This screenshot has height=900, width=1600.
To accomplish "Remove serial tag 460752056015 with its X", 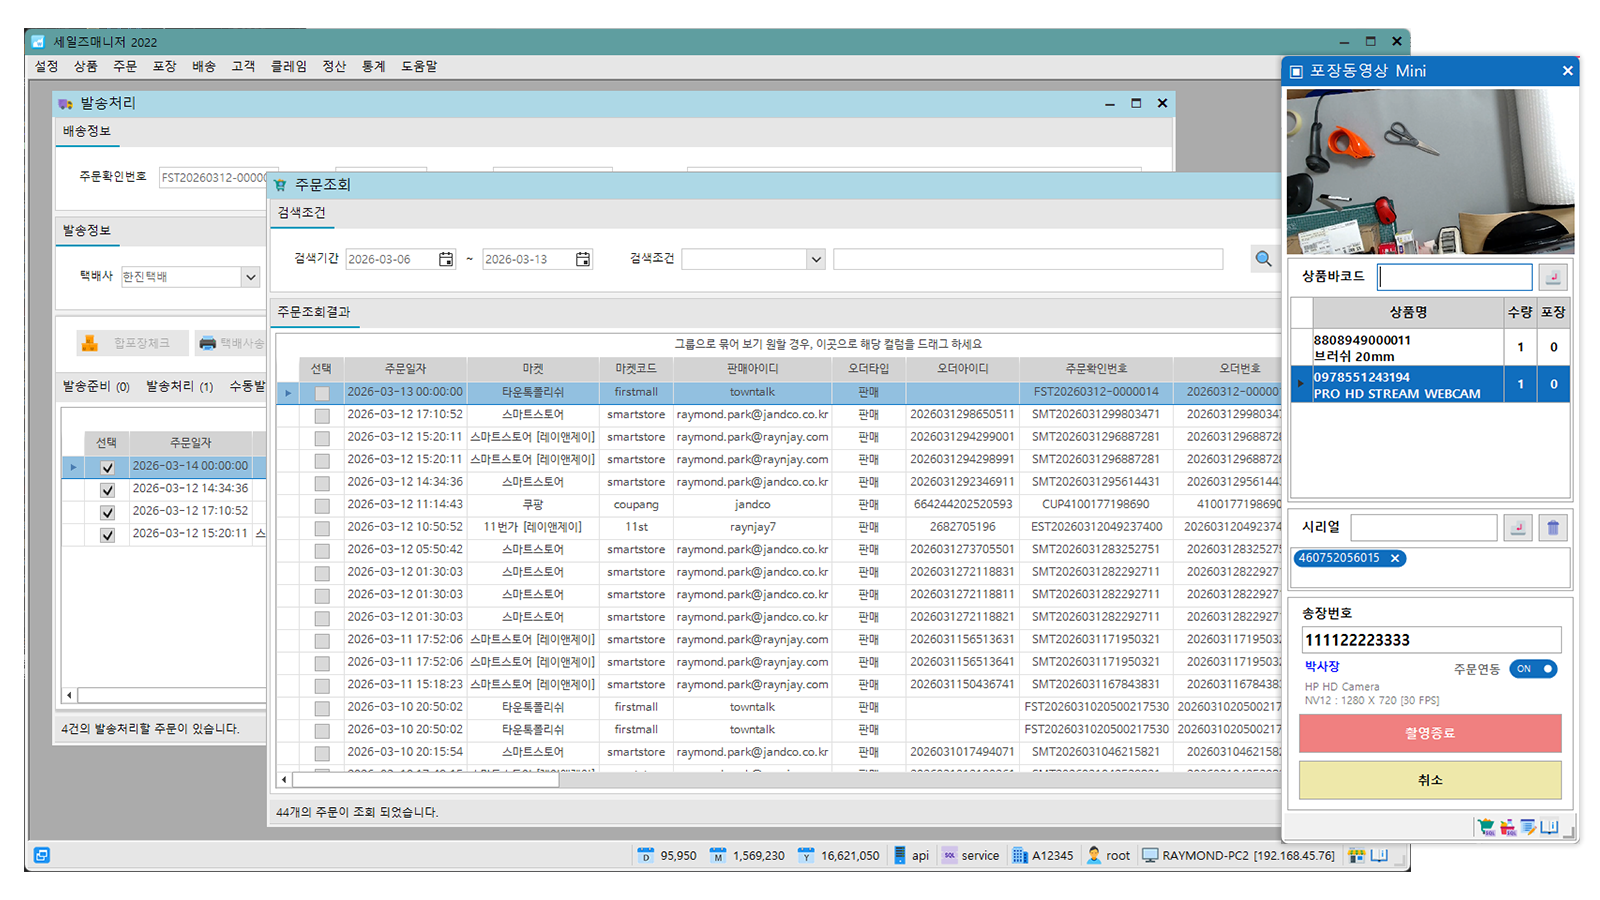I will [1395, 558].
